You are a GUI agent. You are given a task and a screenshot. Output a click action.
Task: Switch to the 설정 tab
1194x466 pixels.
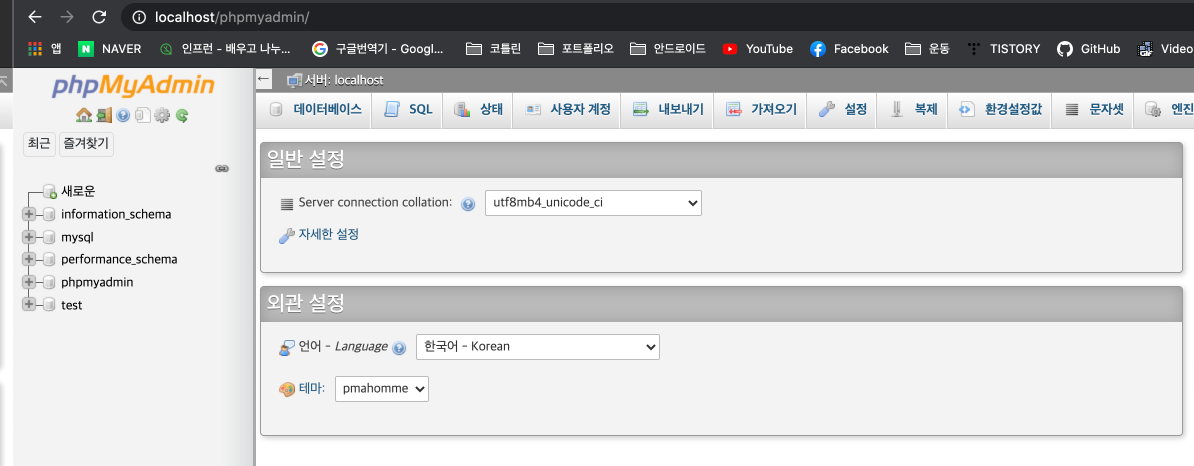point(842,110)
